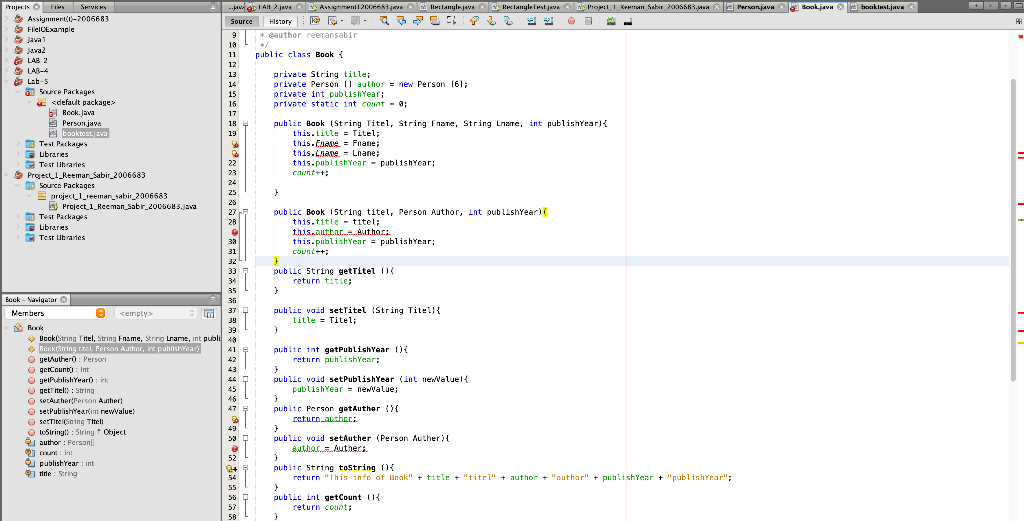Close the Book.java editor tab

840,6
